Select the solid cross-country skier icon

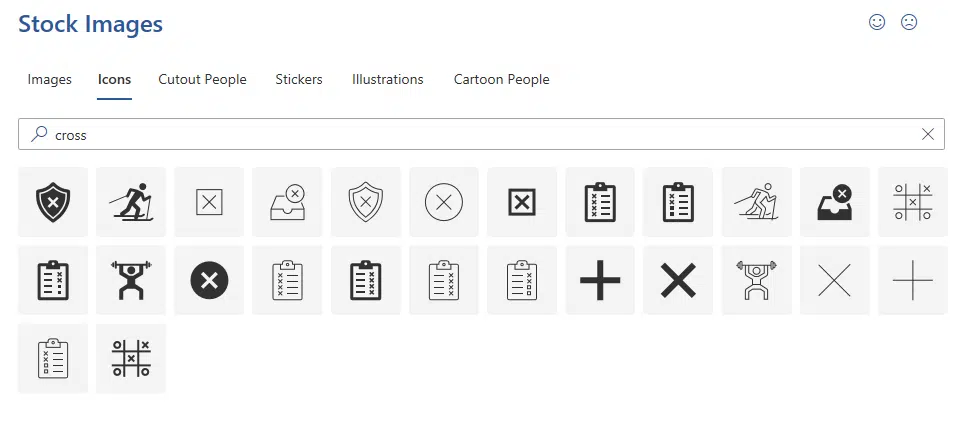click(x=131, y=202)
